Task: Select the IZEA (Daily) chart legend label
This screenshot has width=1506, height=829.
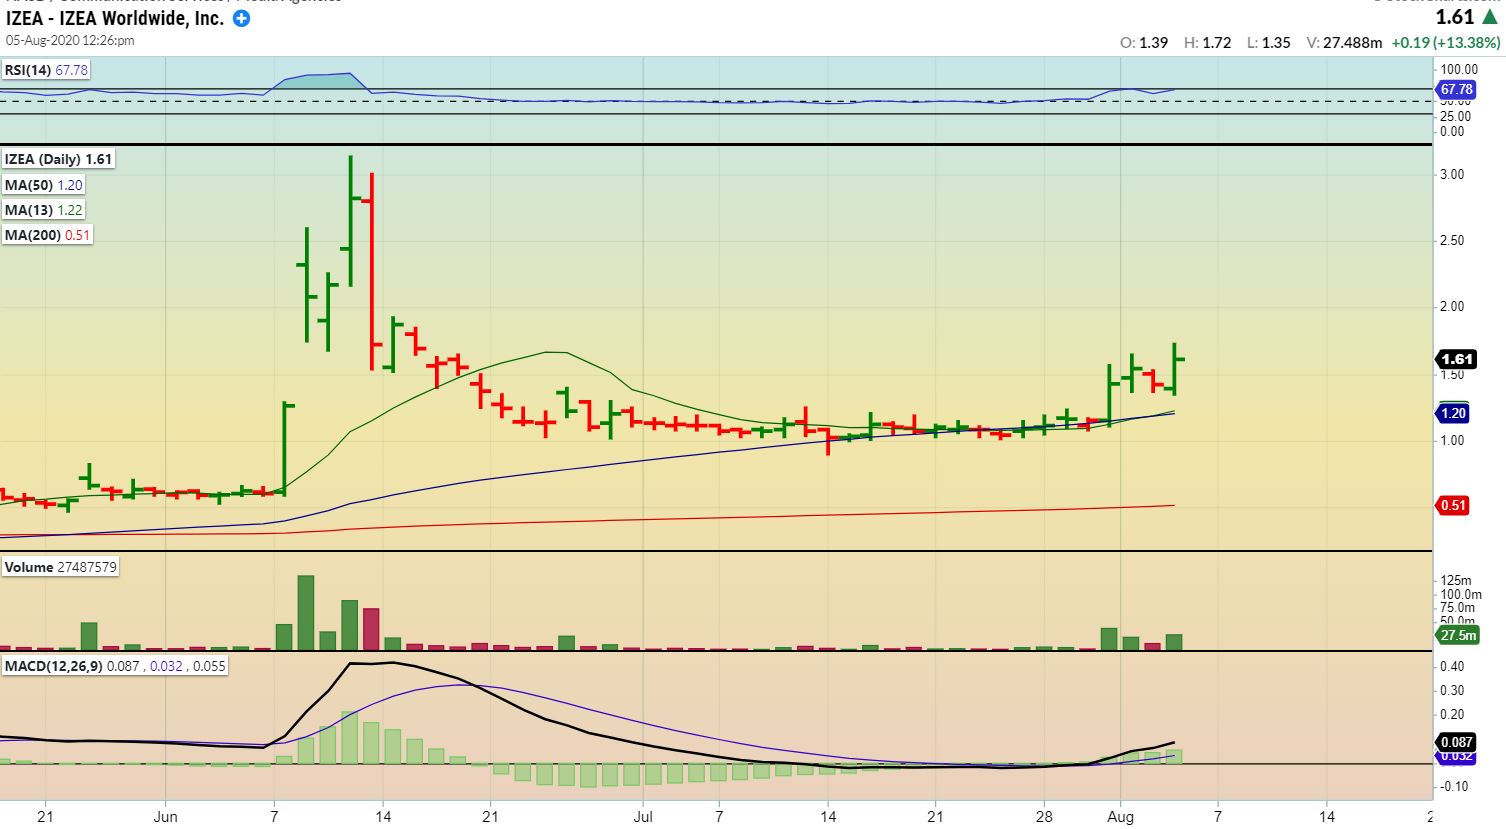Action: pos(58,159)
